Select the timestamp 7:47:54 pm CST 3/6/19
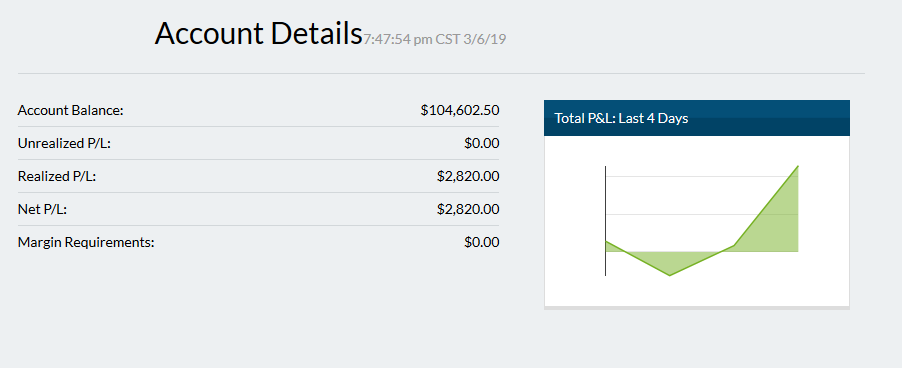The height and width of the screenshot is (368, 902). 434,40
